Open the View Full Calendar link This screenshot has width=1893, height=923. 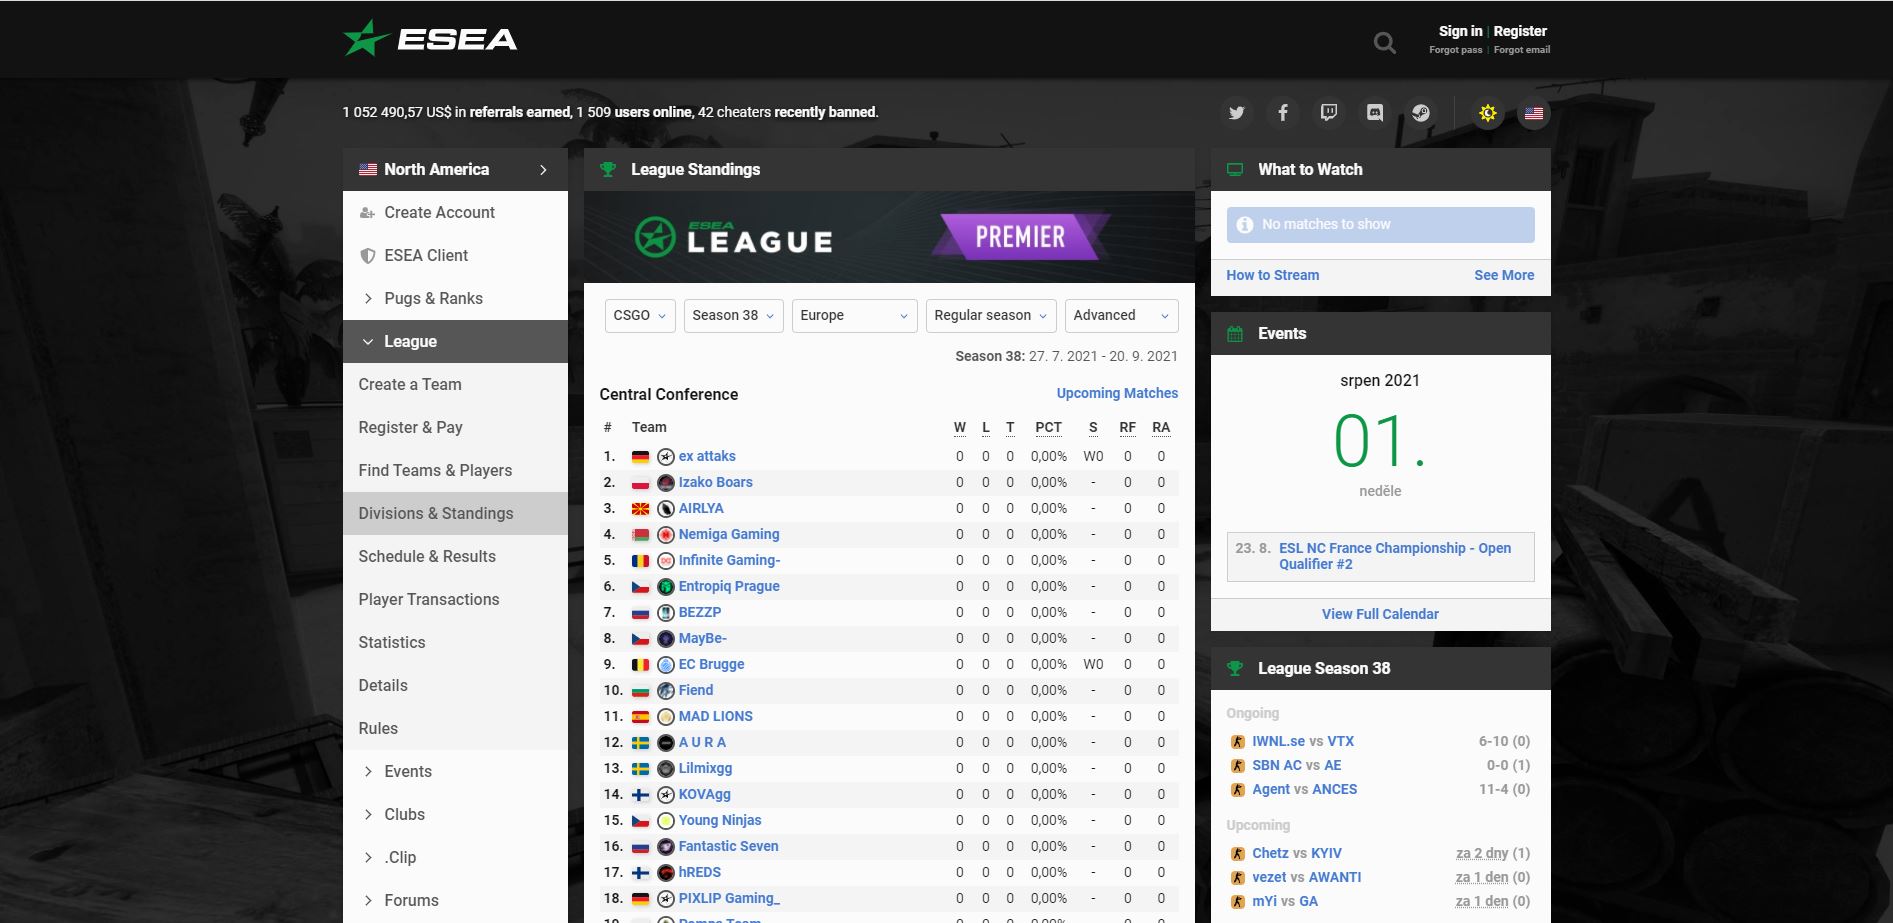coord(1380,615)
